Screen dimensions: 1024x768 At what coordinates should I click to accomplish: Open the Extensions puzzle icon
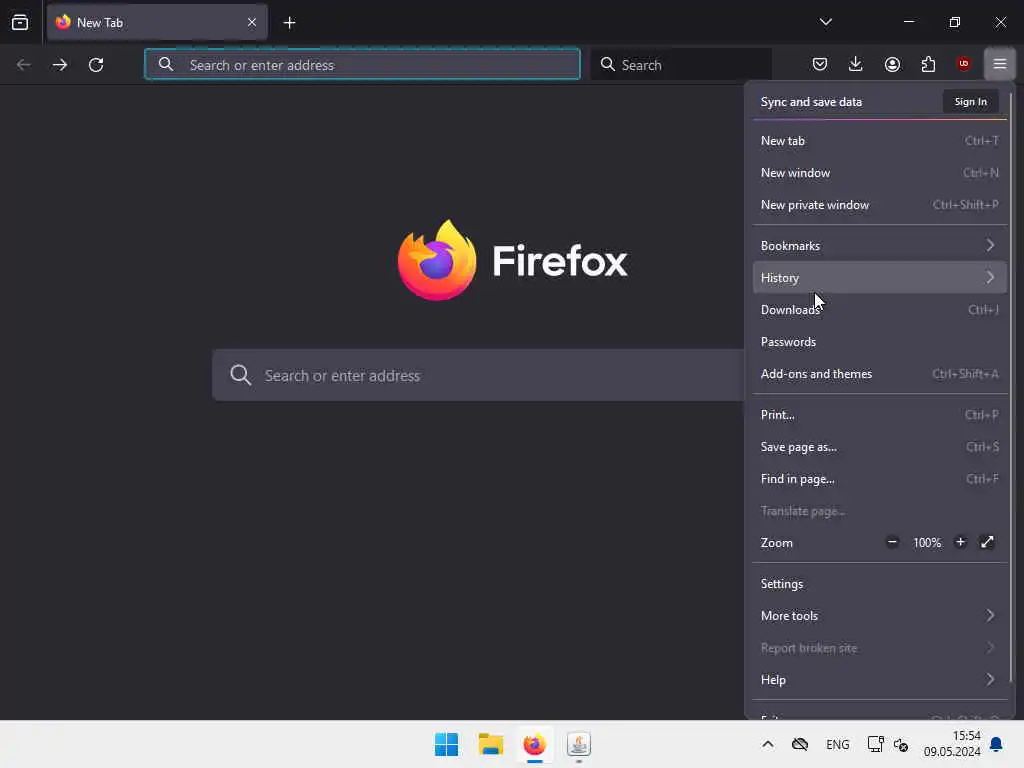928,64
